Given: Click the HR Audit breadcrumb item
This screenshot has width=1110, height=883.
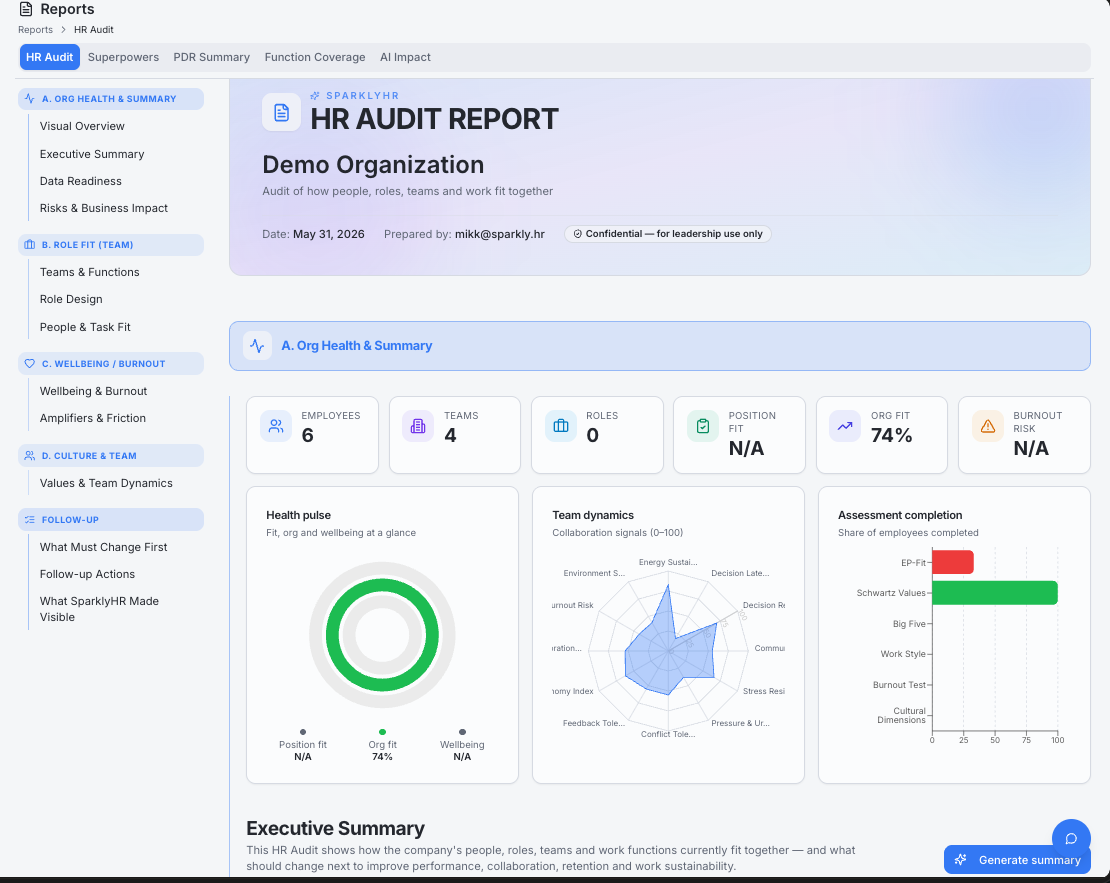Looking at the screenshot, I should tap(93, 30).
